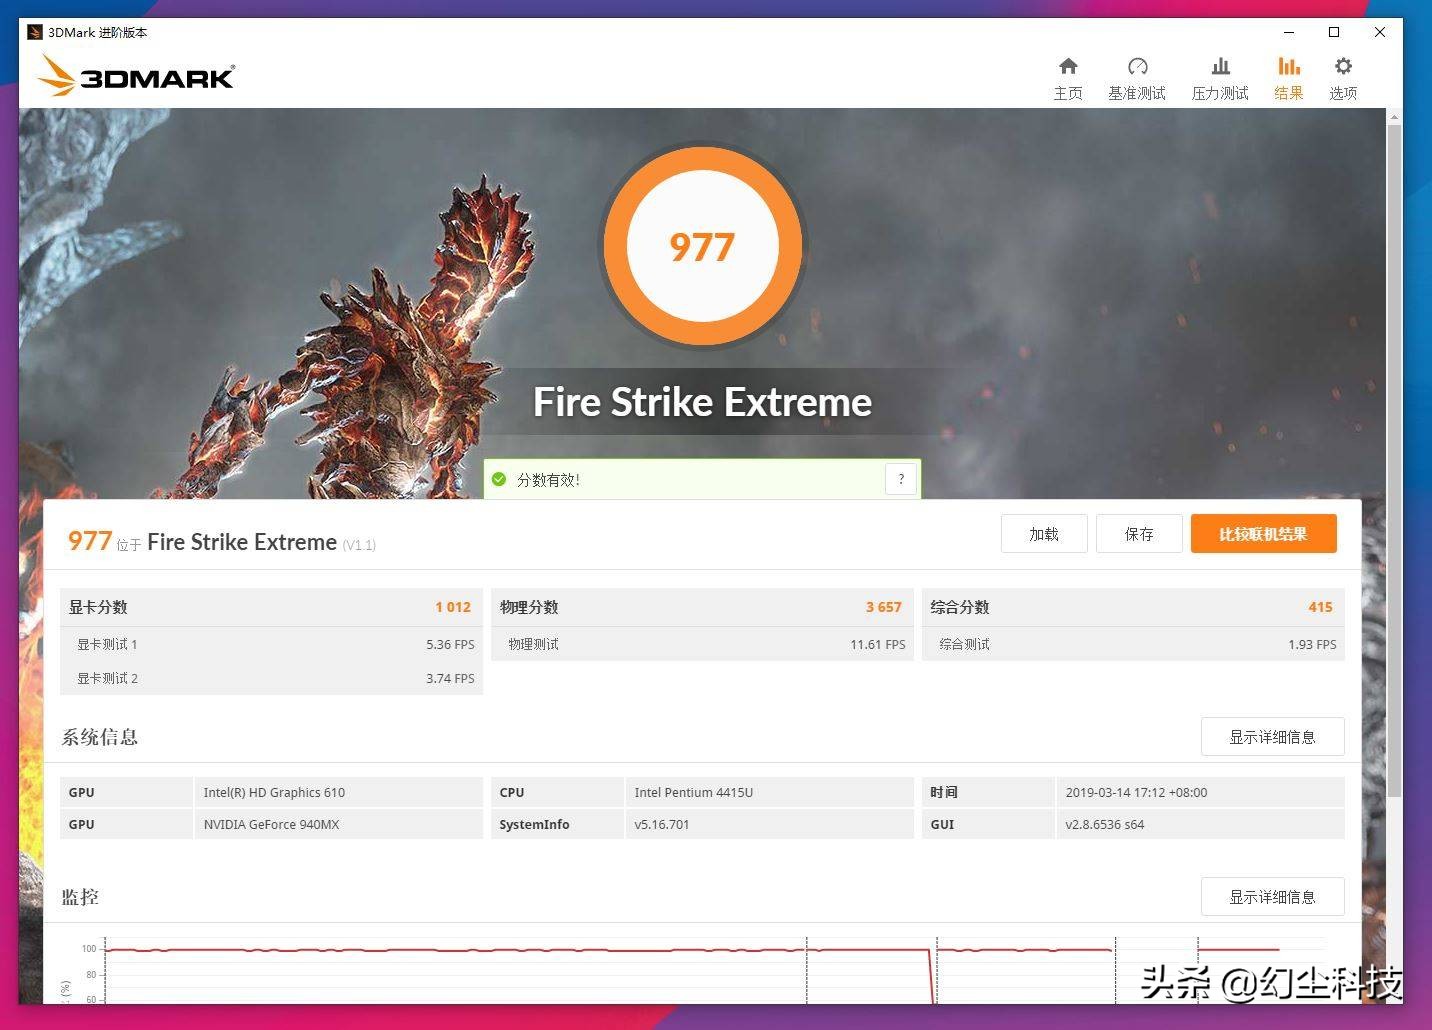The image size is (1432, 1030).
Task: Click the 显卡分数 header label
Action: pyautogui.click(x=98, y=607)
